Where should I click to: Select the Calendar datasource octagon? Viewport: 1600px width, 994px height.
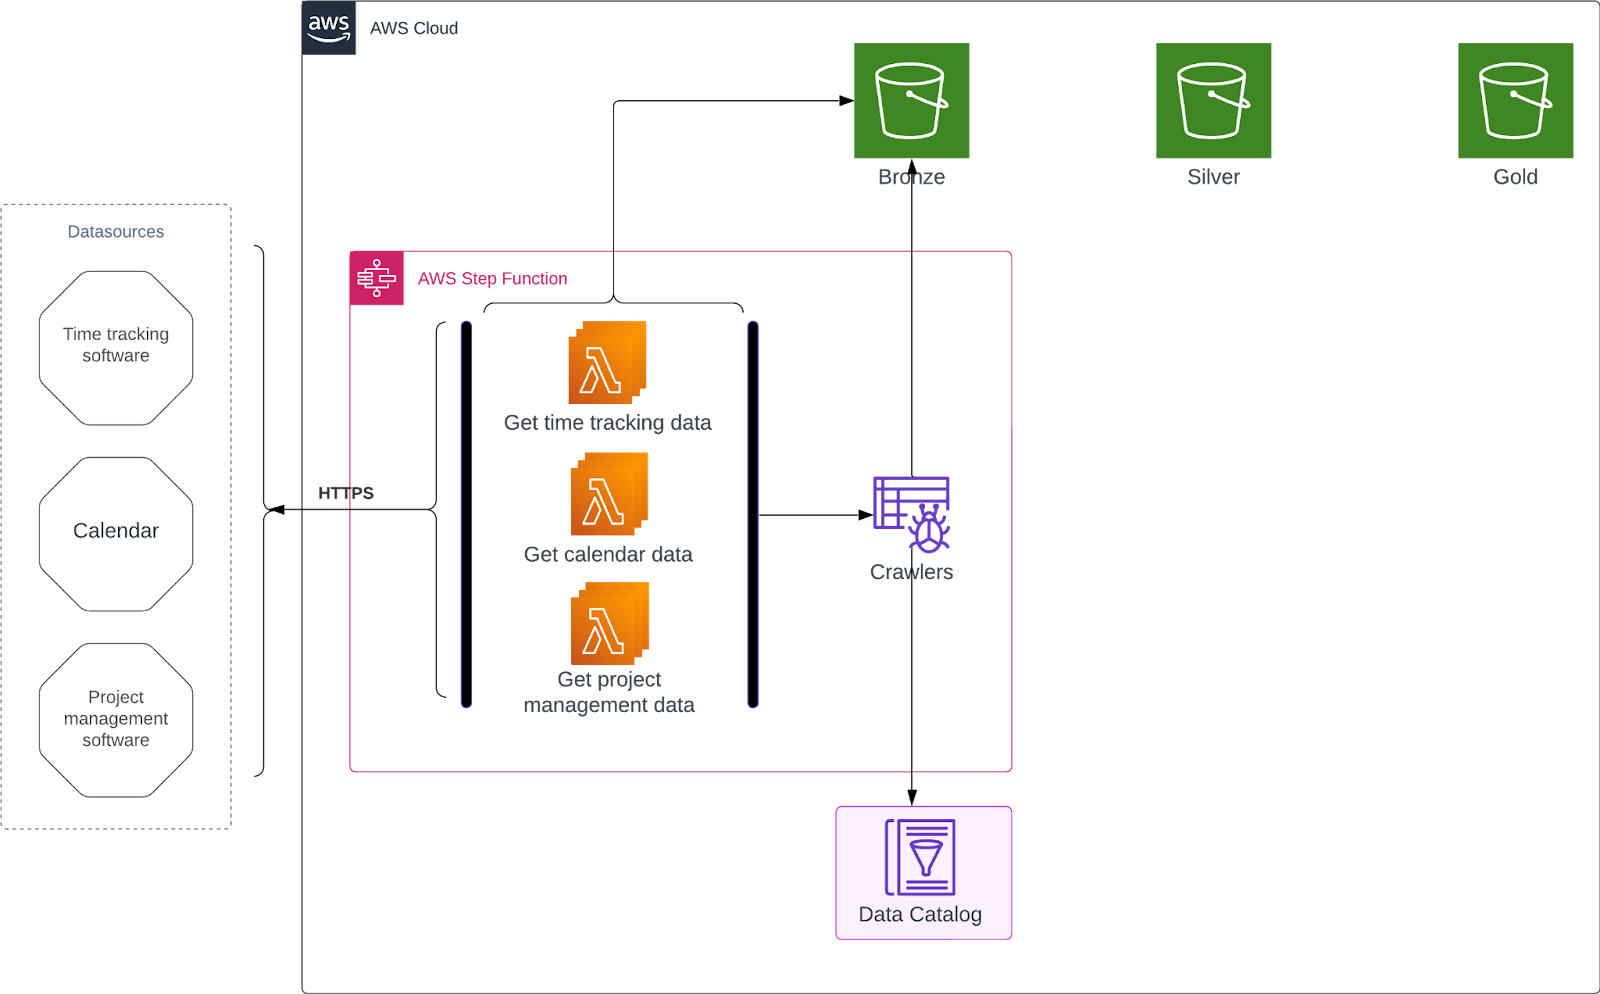[x=116, y=534]
